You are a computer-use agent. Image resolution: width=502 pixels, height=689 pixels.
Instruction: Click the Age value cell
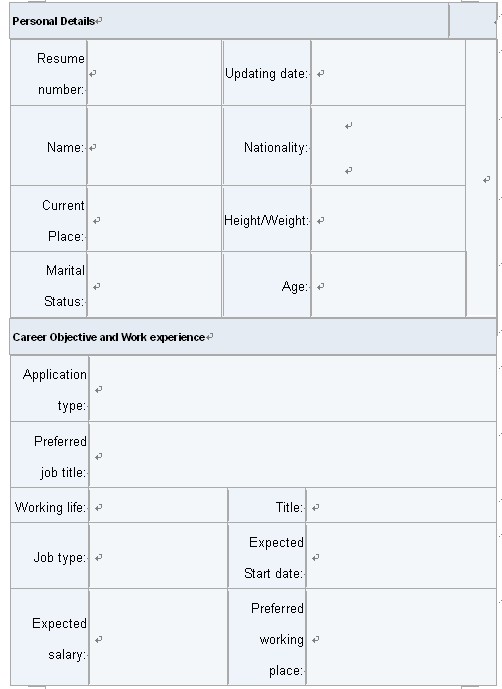coord(388,284)
